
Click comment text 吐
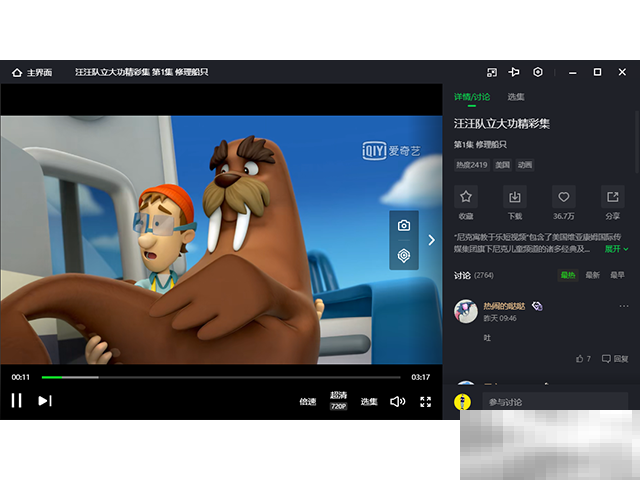pos(487,338)
